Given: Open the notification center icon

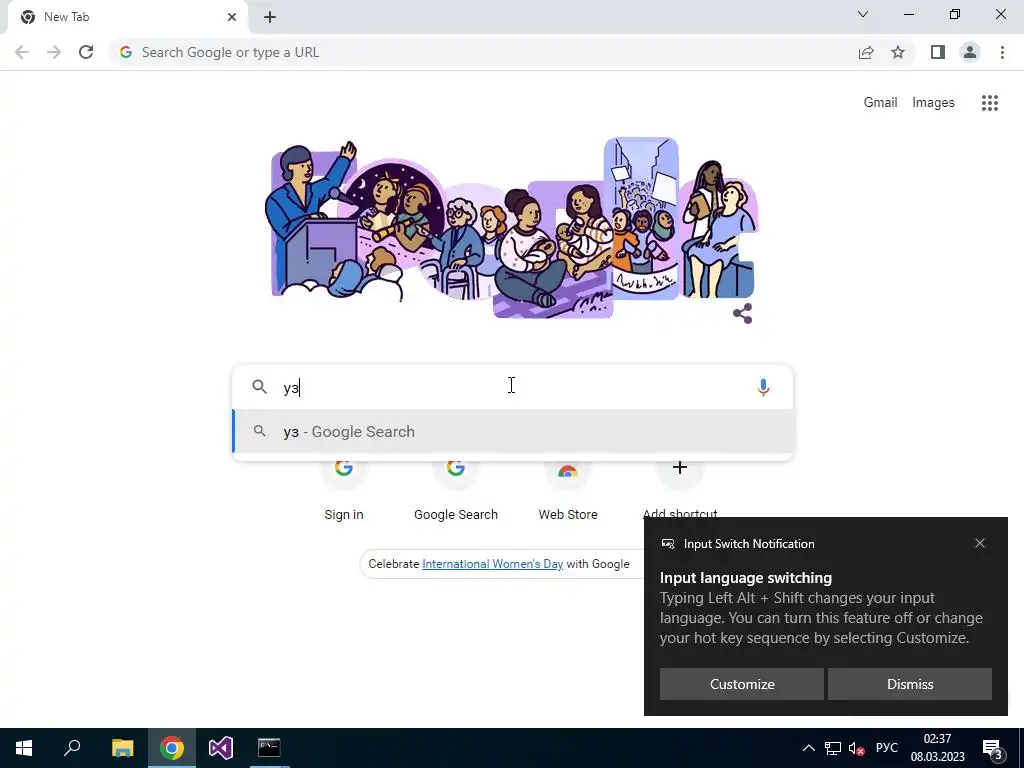Looking at the screenshot, I should [992, 749].
